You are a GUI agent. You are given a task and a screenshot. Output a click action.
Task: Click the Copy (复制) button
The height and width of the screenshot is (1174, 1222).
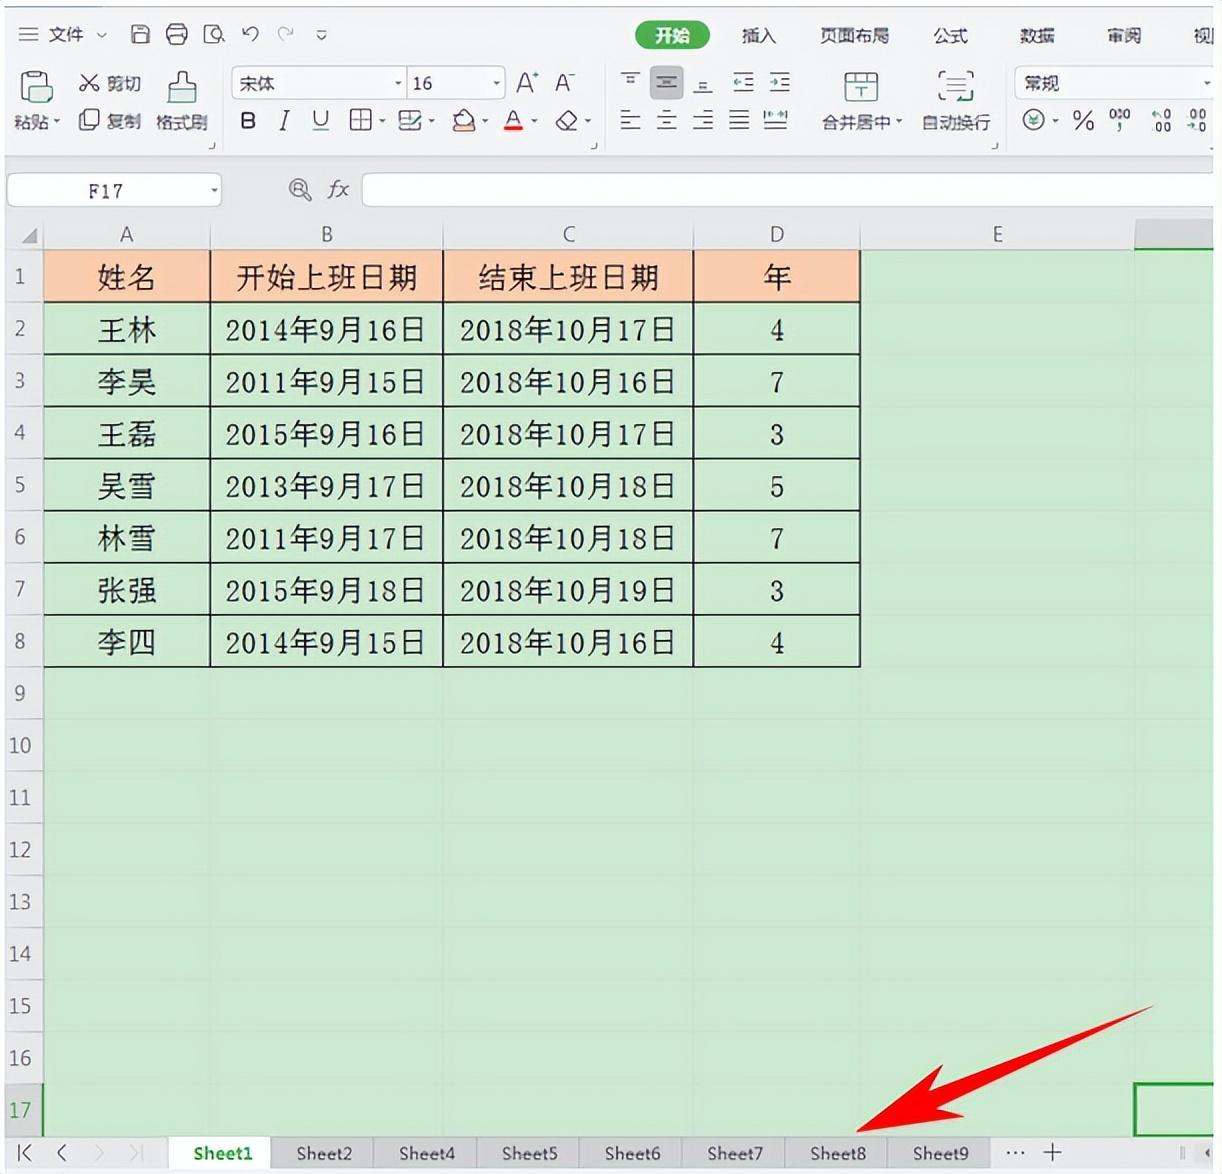click(x=110, y=121)
